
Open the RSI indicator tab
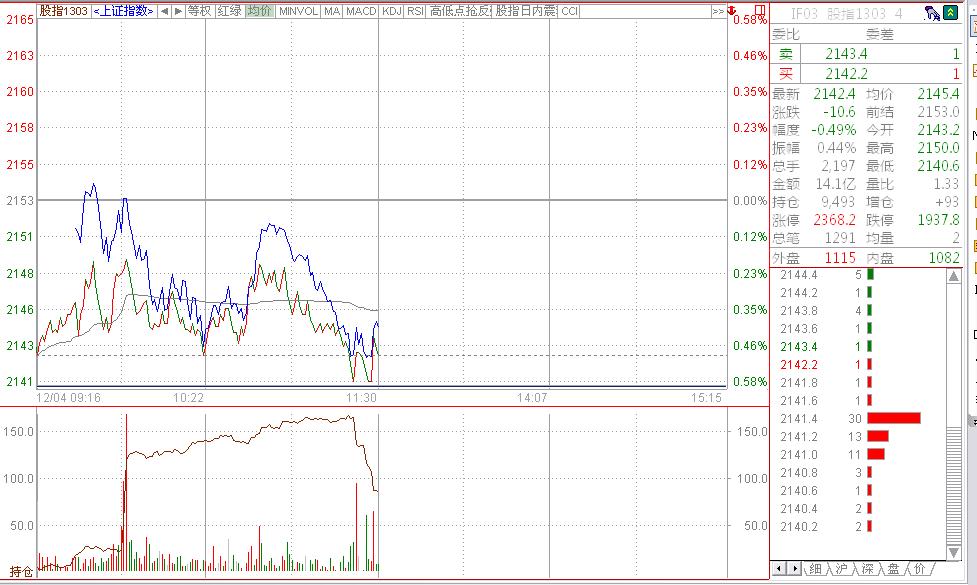coord(415,11)
